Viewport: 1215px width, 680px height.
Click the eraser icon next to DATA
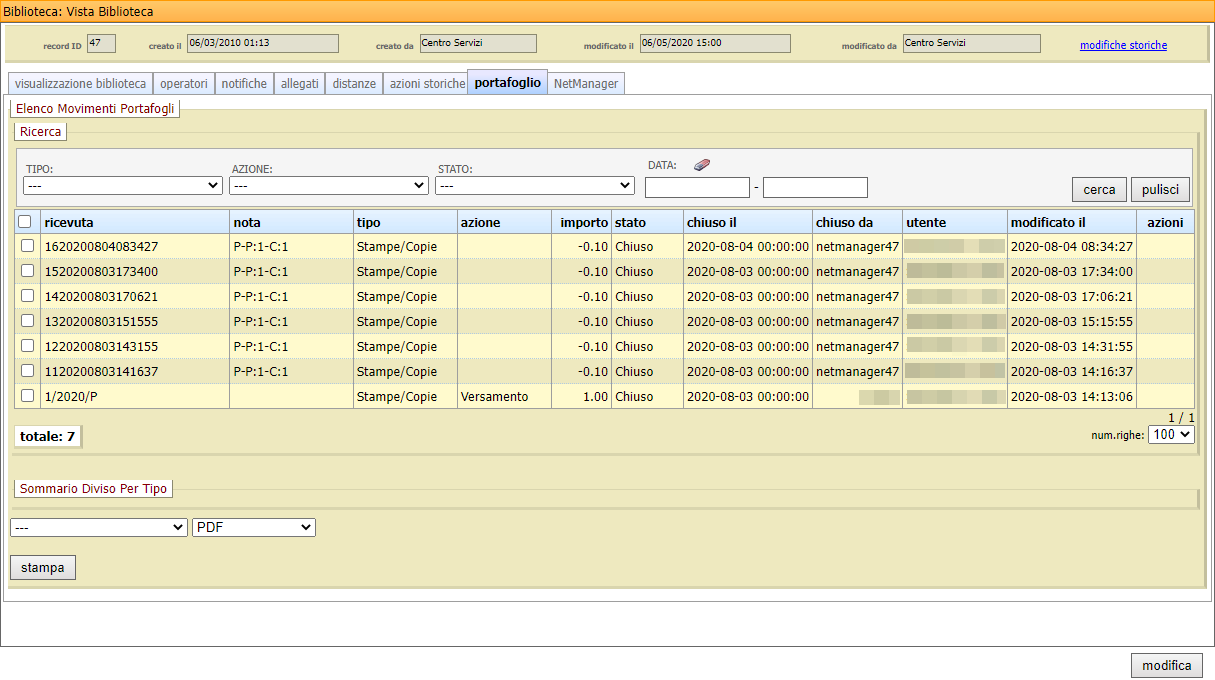(x=701, y=165)
